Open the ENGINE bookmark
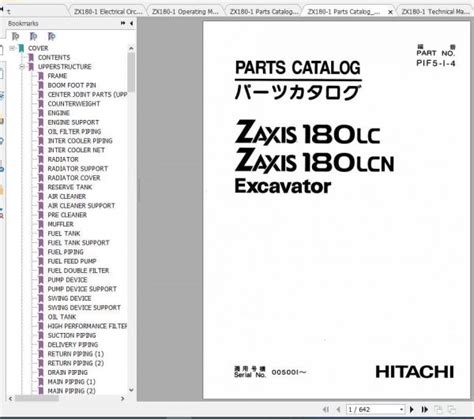The image size is (474, 419). 59,113
